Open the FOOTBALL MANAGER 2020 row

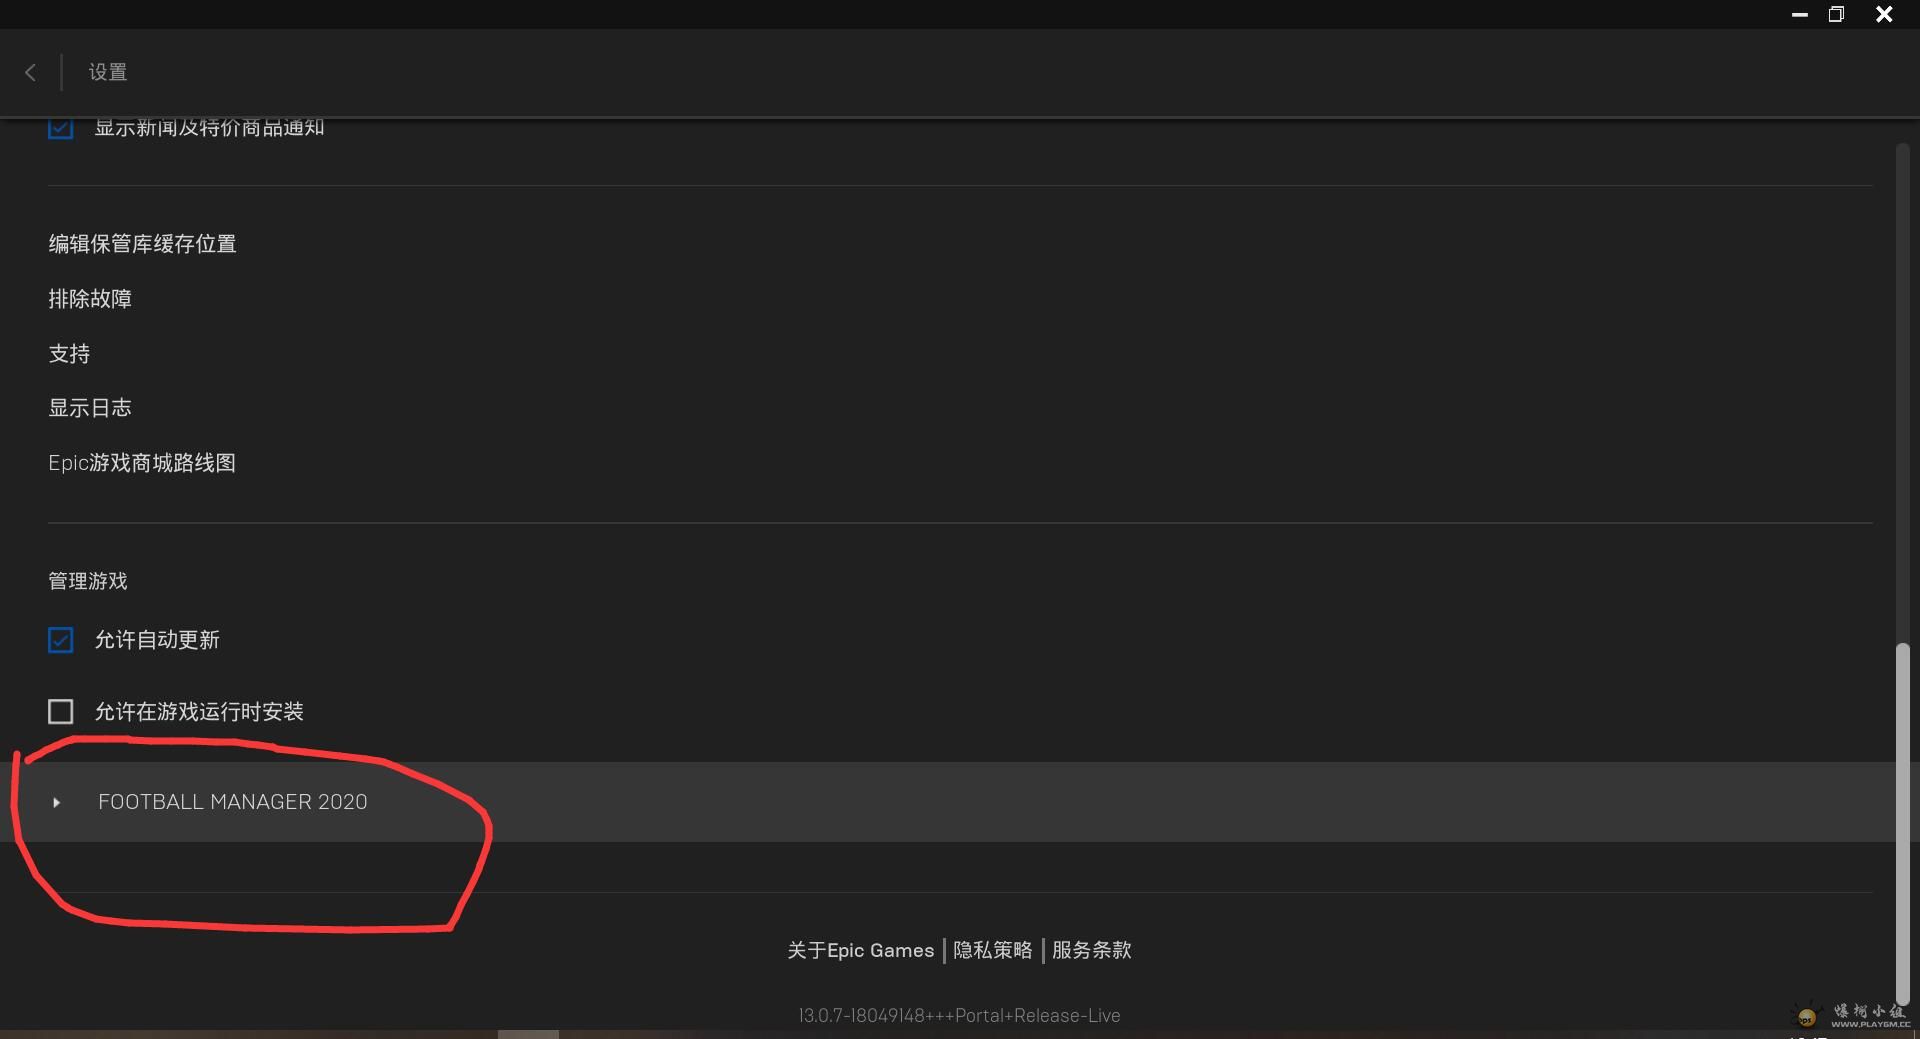(x=948, y=802)
